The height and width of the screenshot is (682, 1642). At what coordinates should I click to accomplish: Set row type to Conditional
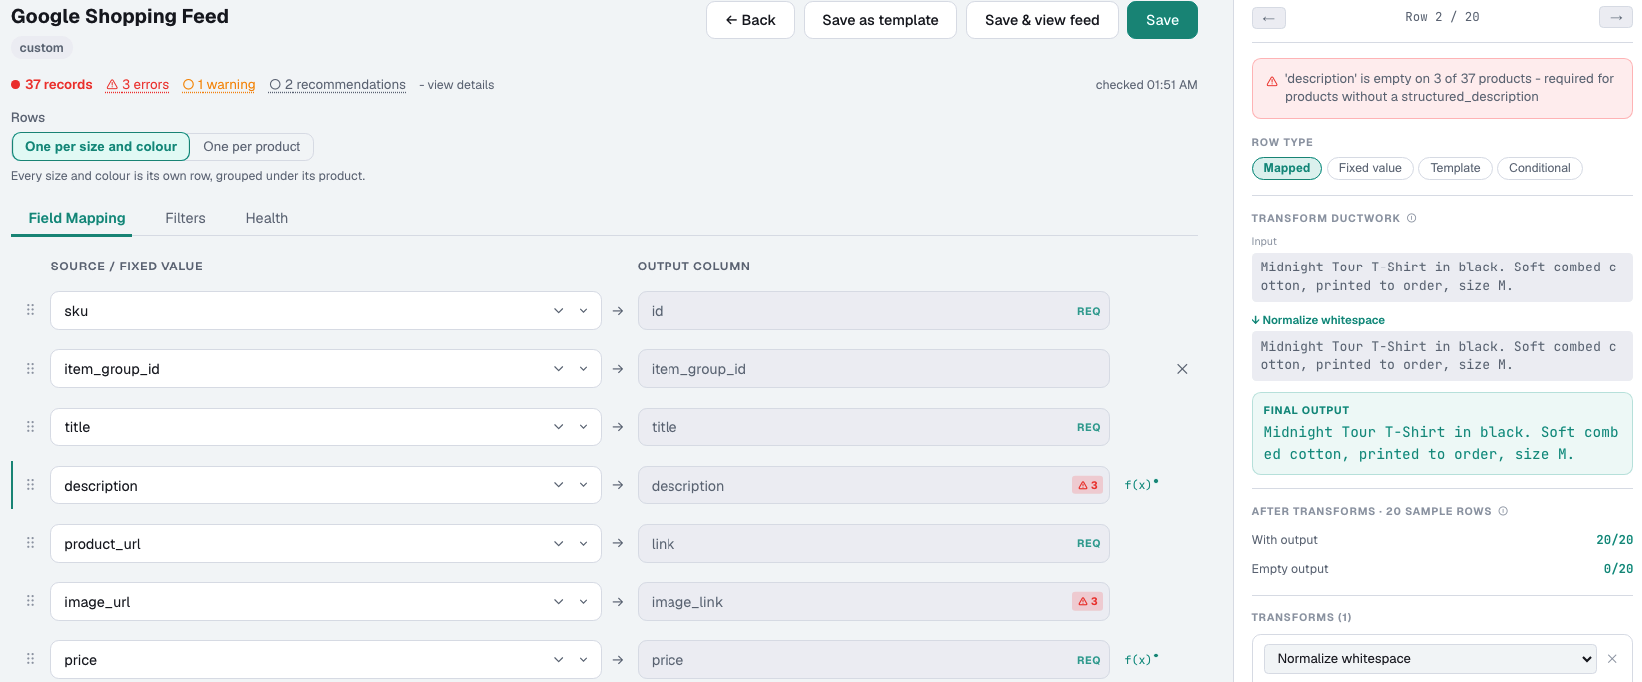pos(1539,168)
